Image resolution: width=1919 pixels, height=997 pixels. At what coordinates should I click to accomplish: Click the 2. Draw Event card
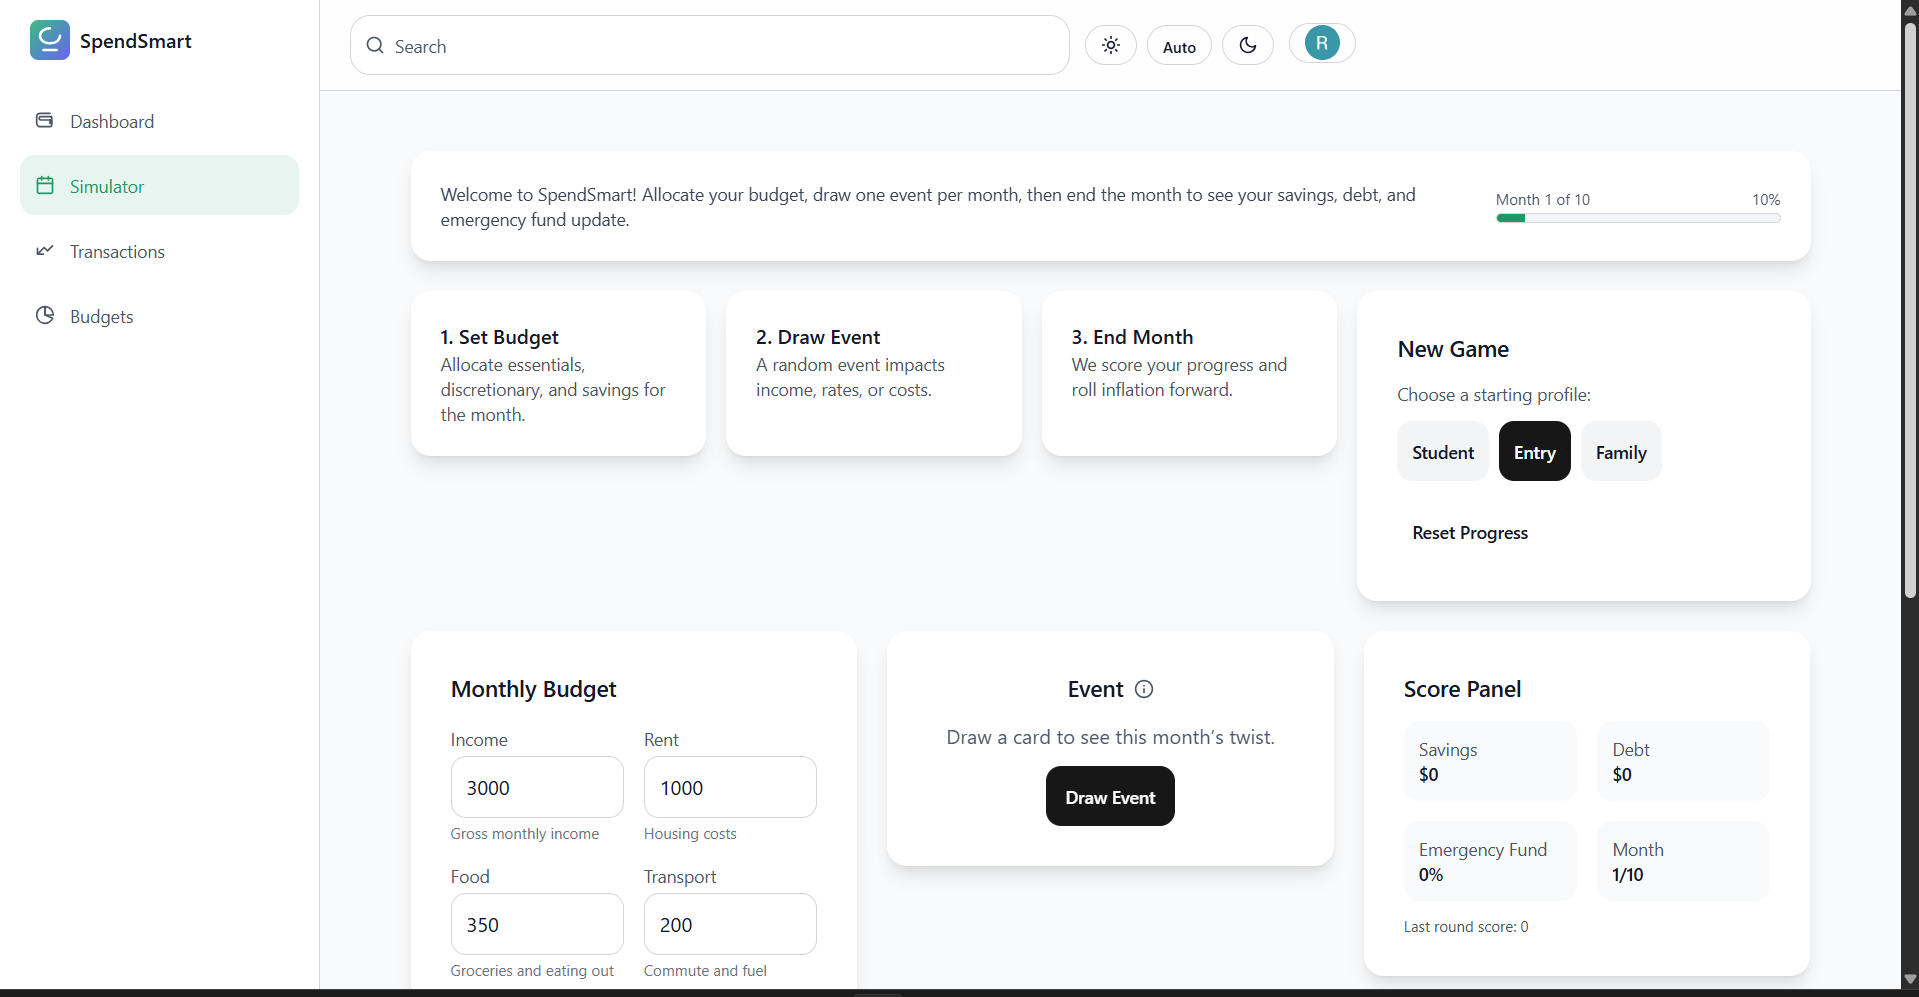[x=874, y=374]
